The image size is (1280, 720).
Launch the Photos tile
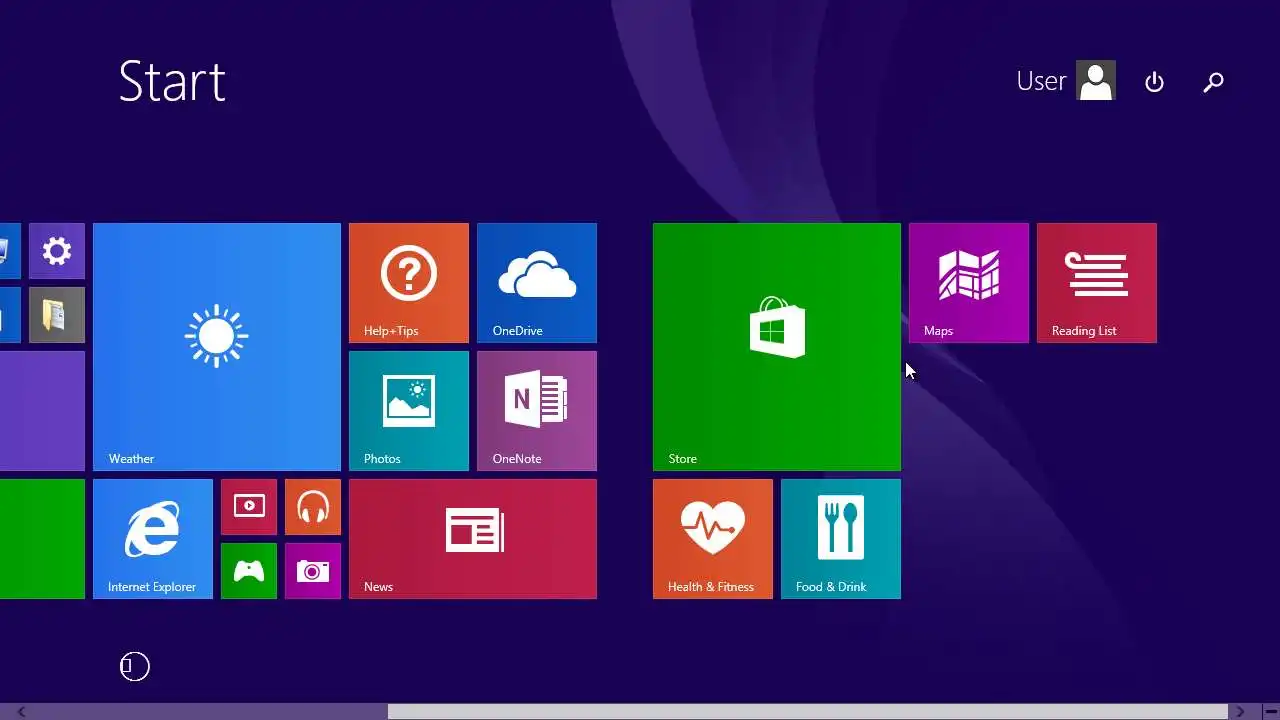pos(409,411)
